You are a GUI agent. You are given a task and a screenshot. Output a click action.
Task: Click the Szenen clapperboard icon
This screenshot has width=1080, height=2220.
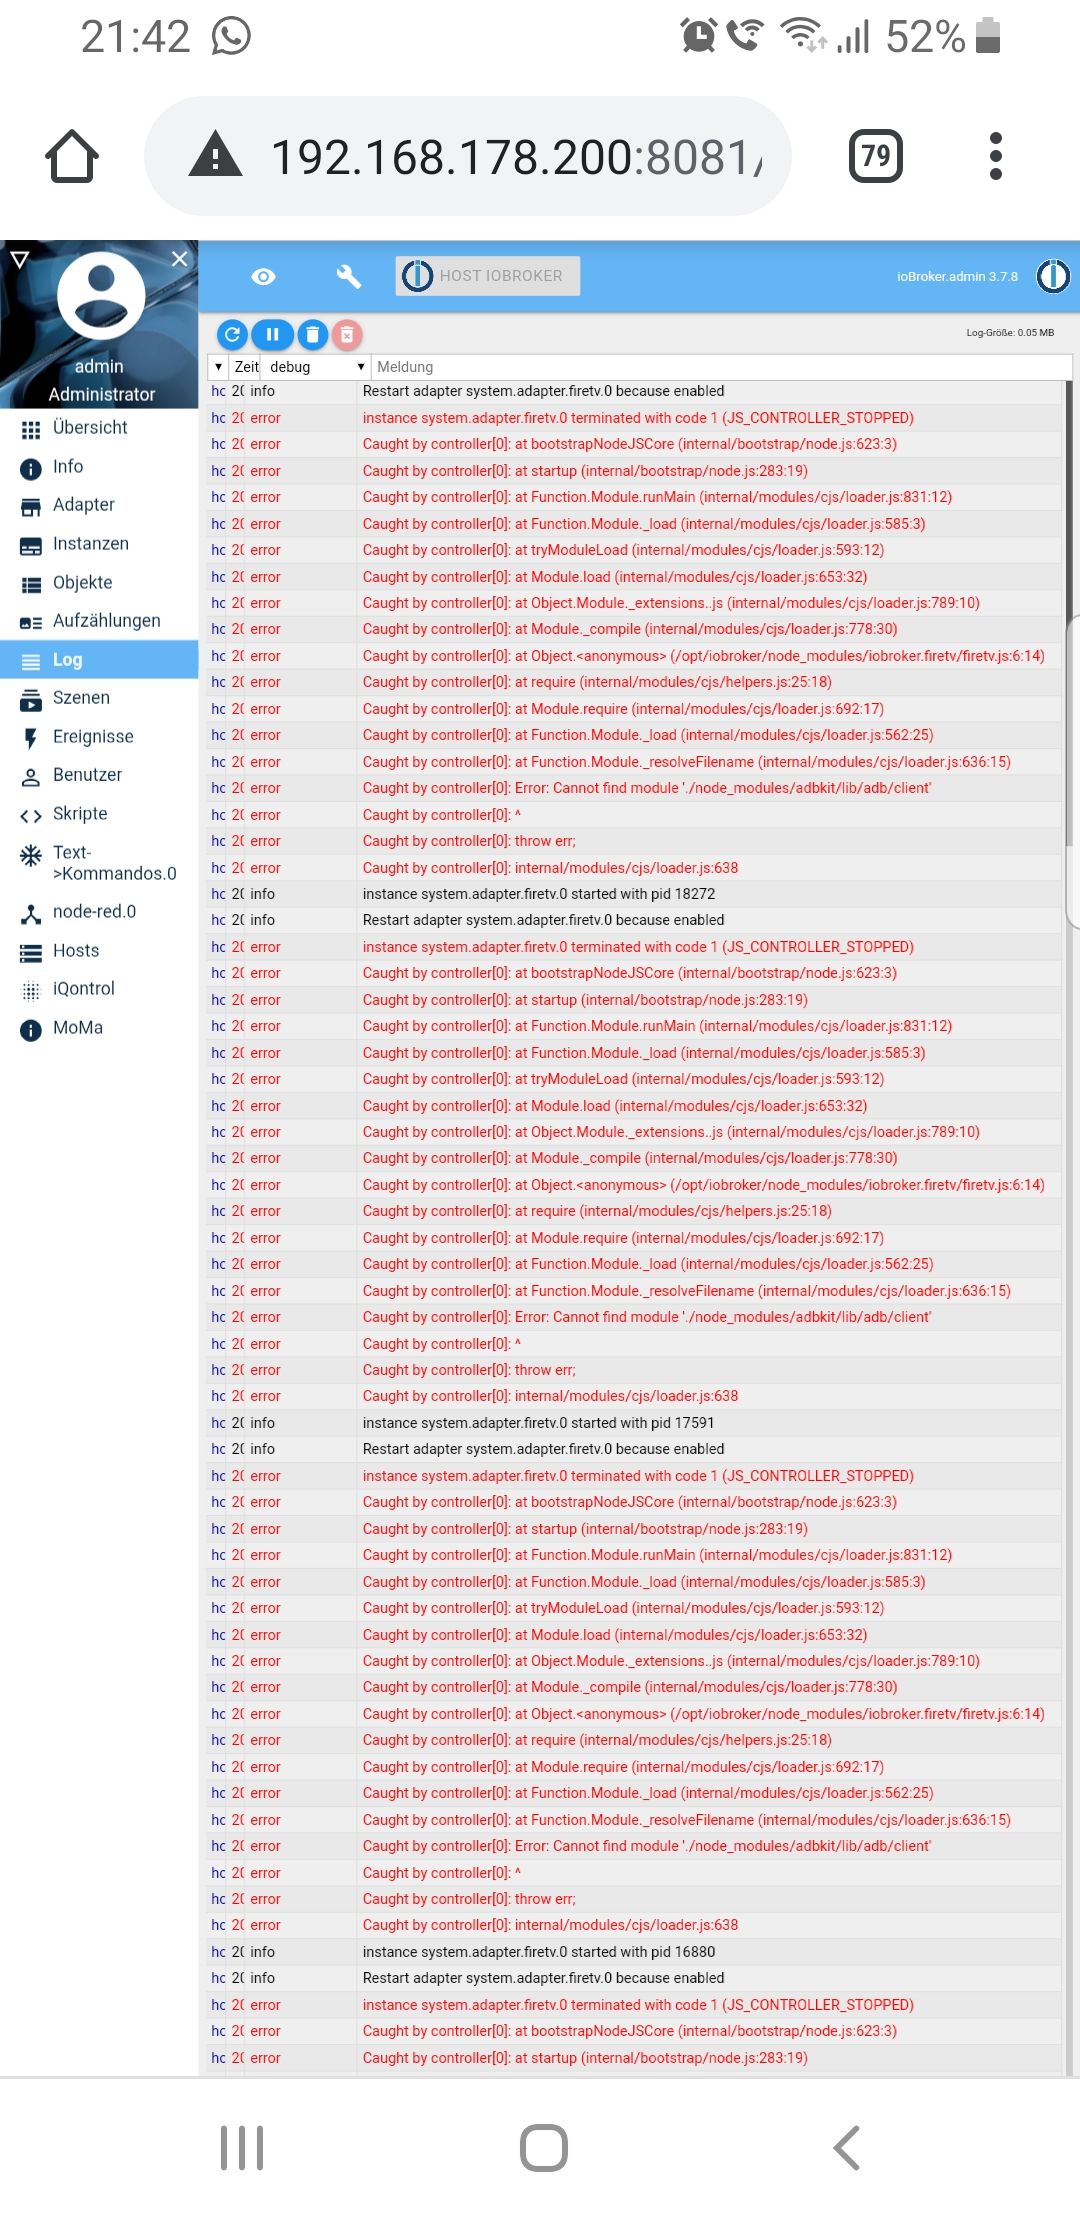[x=31, y=700]
